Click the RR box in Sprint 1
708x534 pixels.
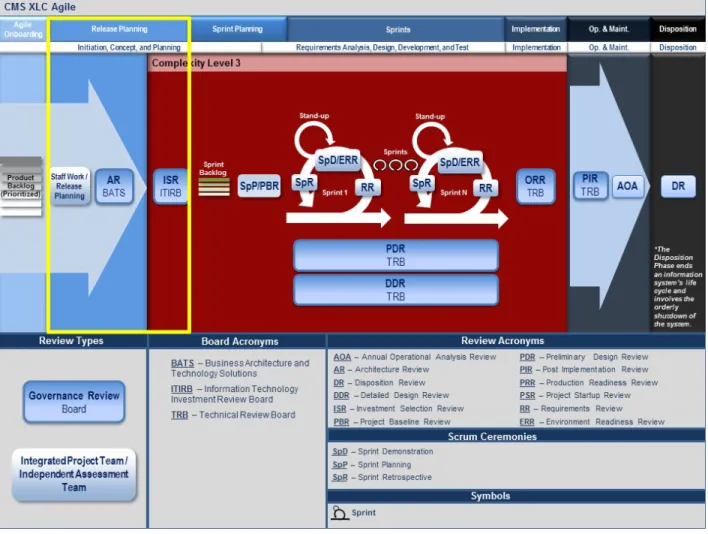pos(367,187)
